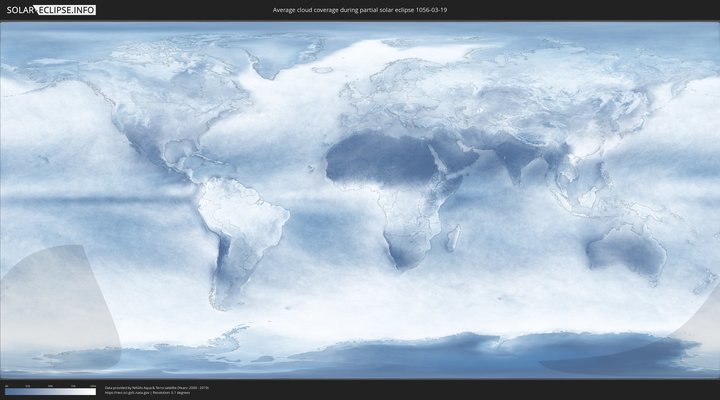This screenshot has width=720, height=400.
Task: Open the neo.sci.gsfc.nasa.gov URL text
Action: click(x=134, y=393)
